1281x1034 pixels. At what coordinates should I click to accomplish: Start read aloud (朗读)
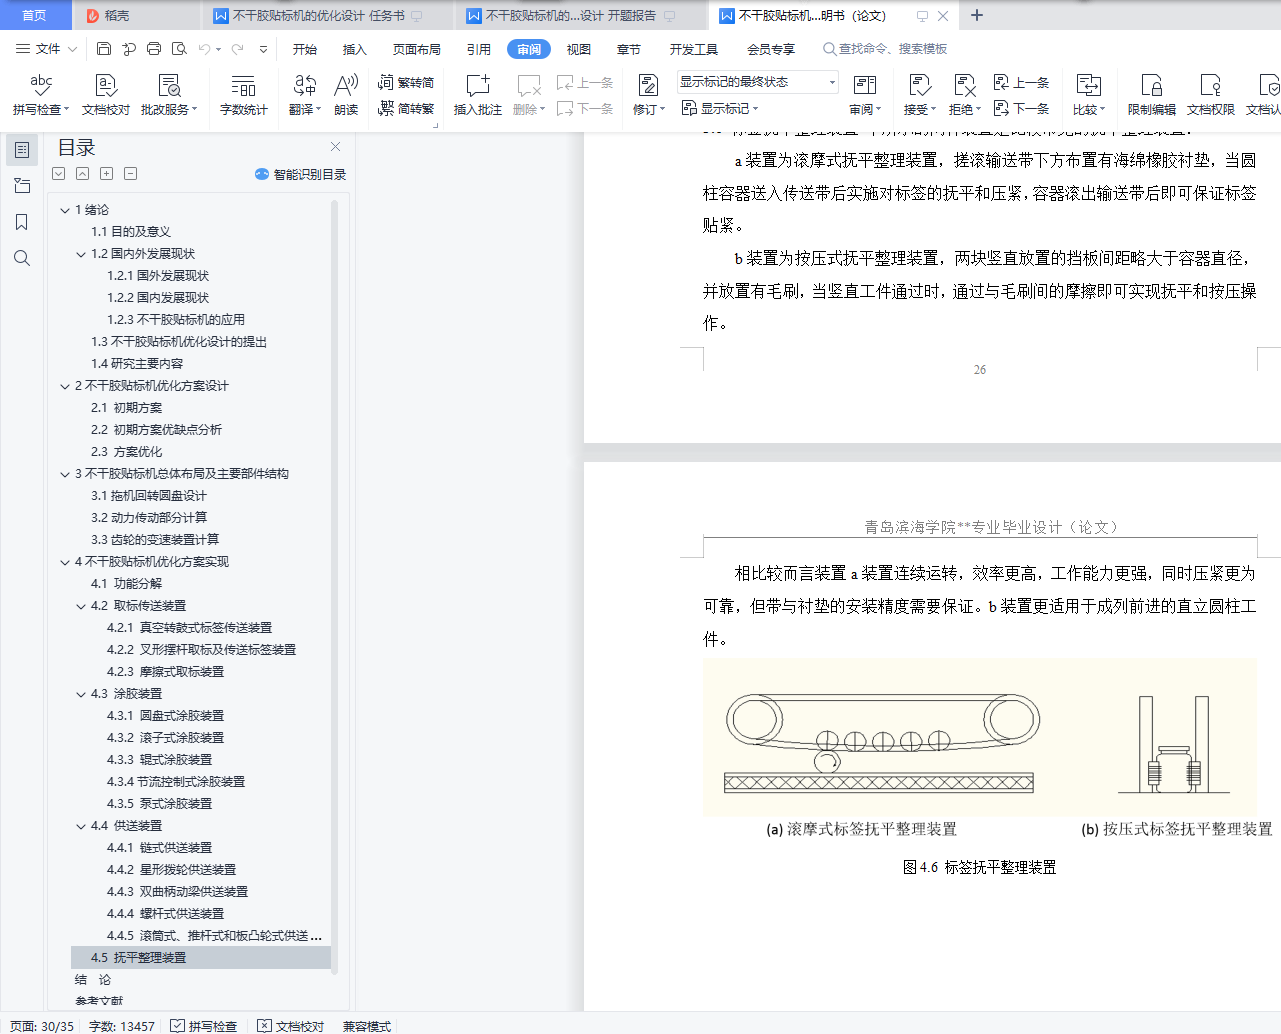coord(346,95)
